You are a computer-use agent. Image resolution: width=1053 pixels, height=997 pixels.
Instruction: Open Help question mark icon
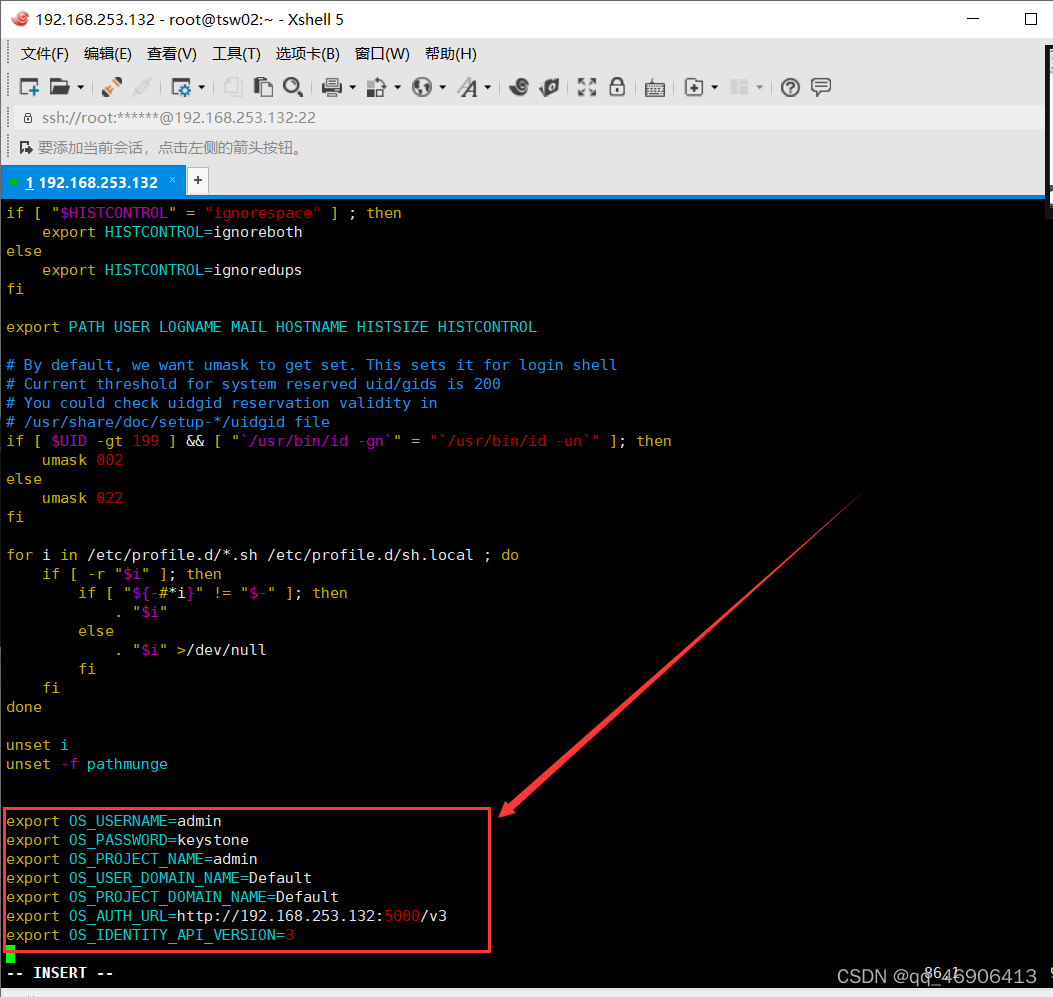(x=790, y=87)
